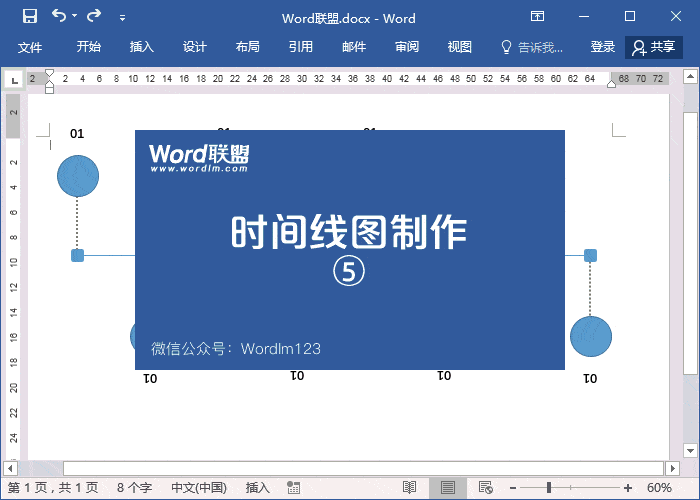
Task: Click the right indent marker on ruler
Action: coord(612,84)
